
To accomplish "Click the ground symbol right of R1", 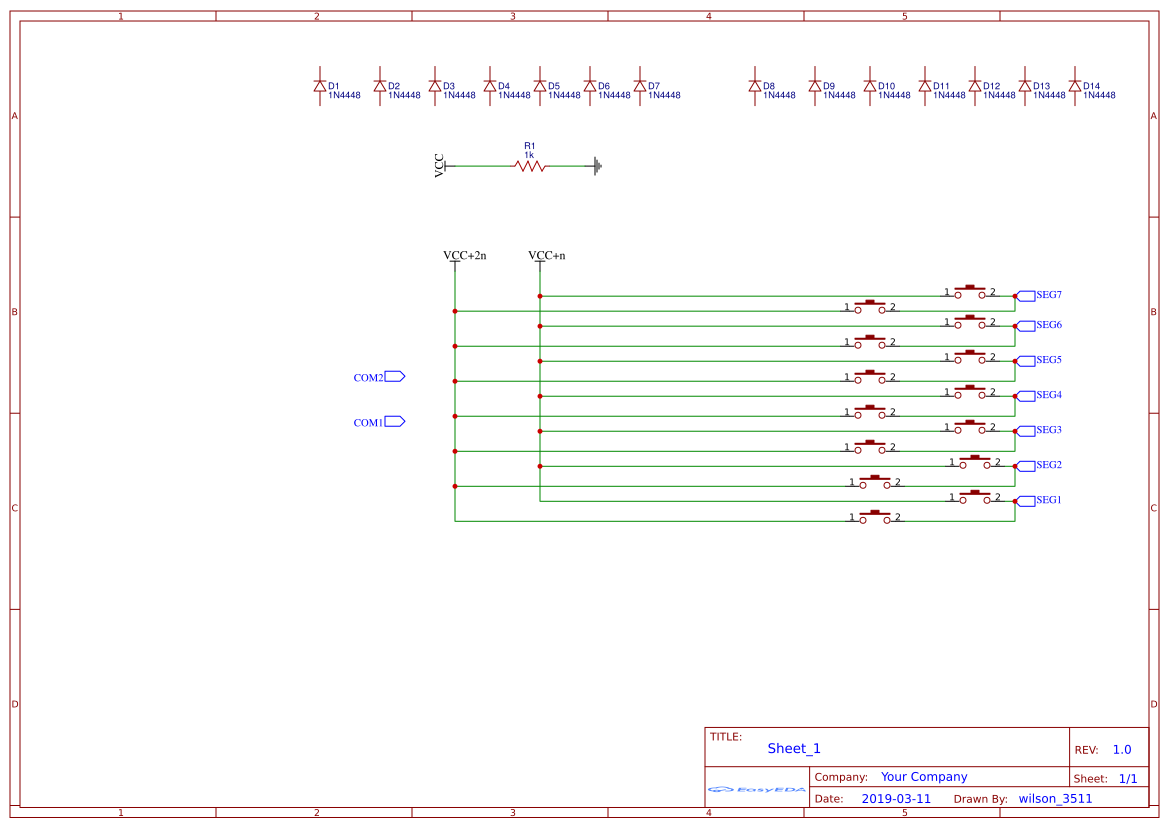I will point(596,165).
